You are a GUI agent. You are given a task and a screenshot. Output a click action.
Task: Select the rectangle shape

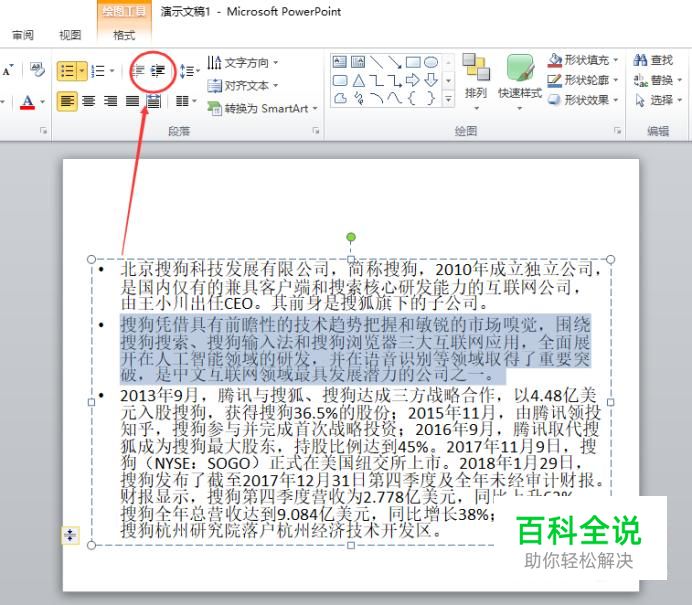coord(413,62)
